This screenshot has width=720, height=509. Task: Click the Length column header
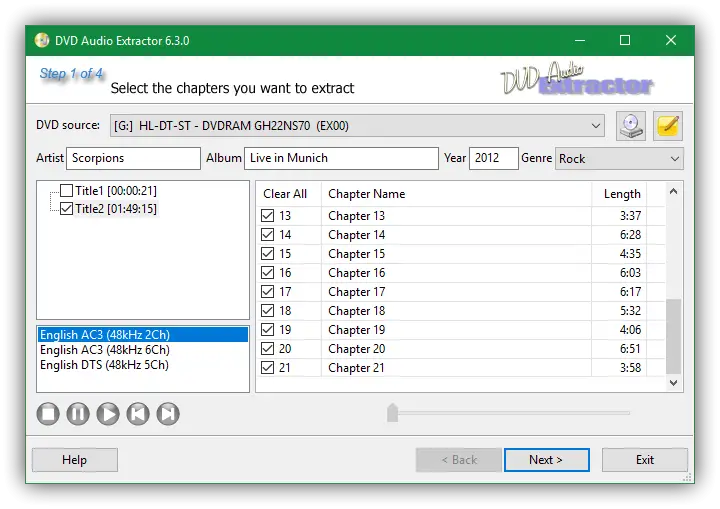click(x=619, y=194)
